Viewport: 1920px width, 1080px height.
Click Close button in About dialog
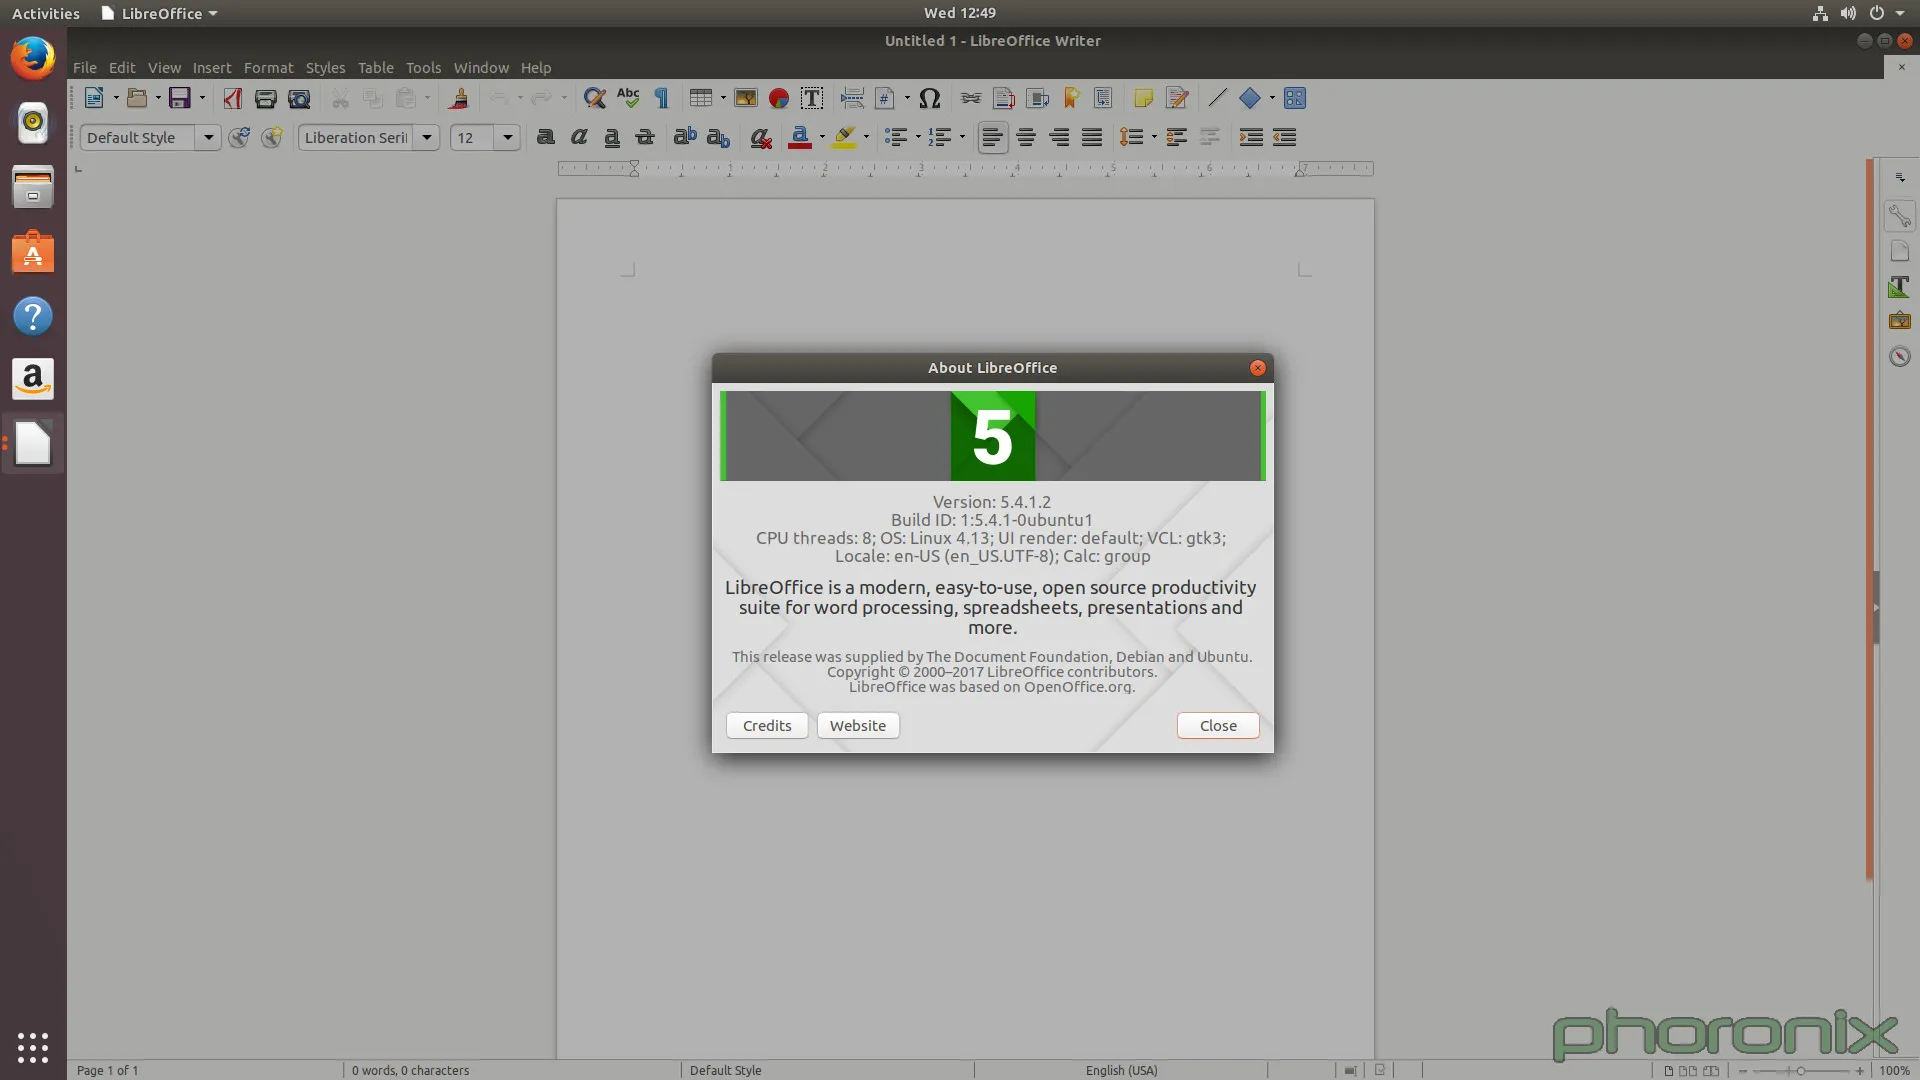[x=1218, y=726]
